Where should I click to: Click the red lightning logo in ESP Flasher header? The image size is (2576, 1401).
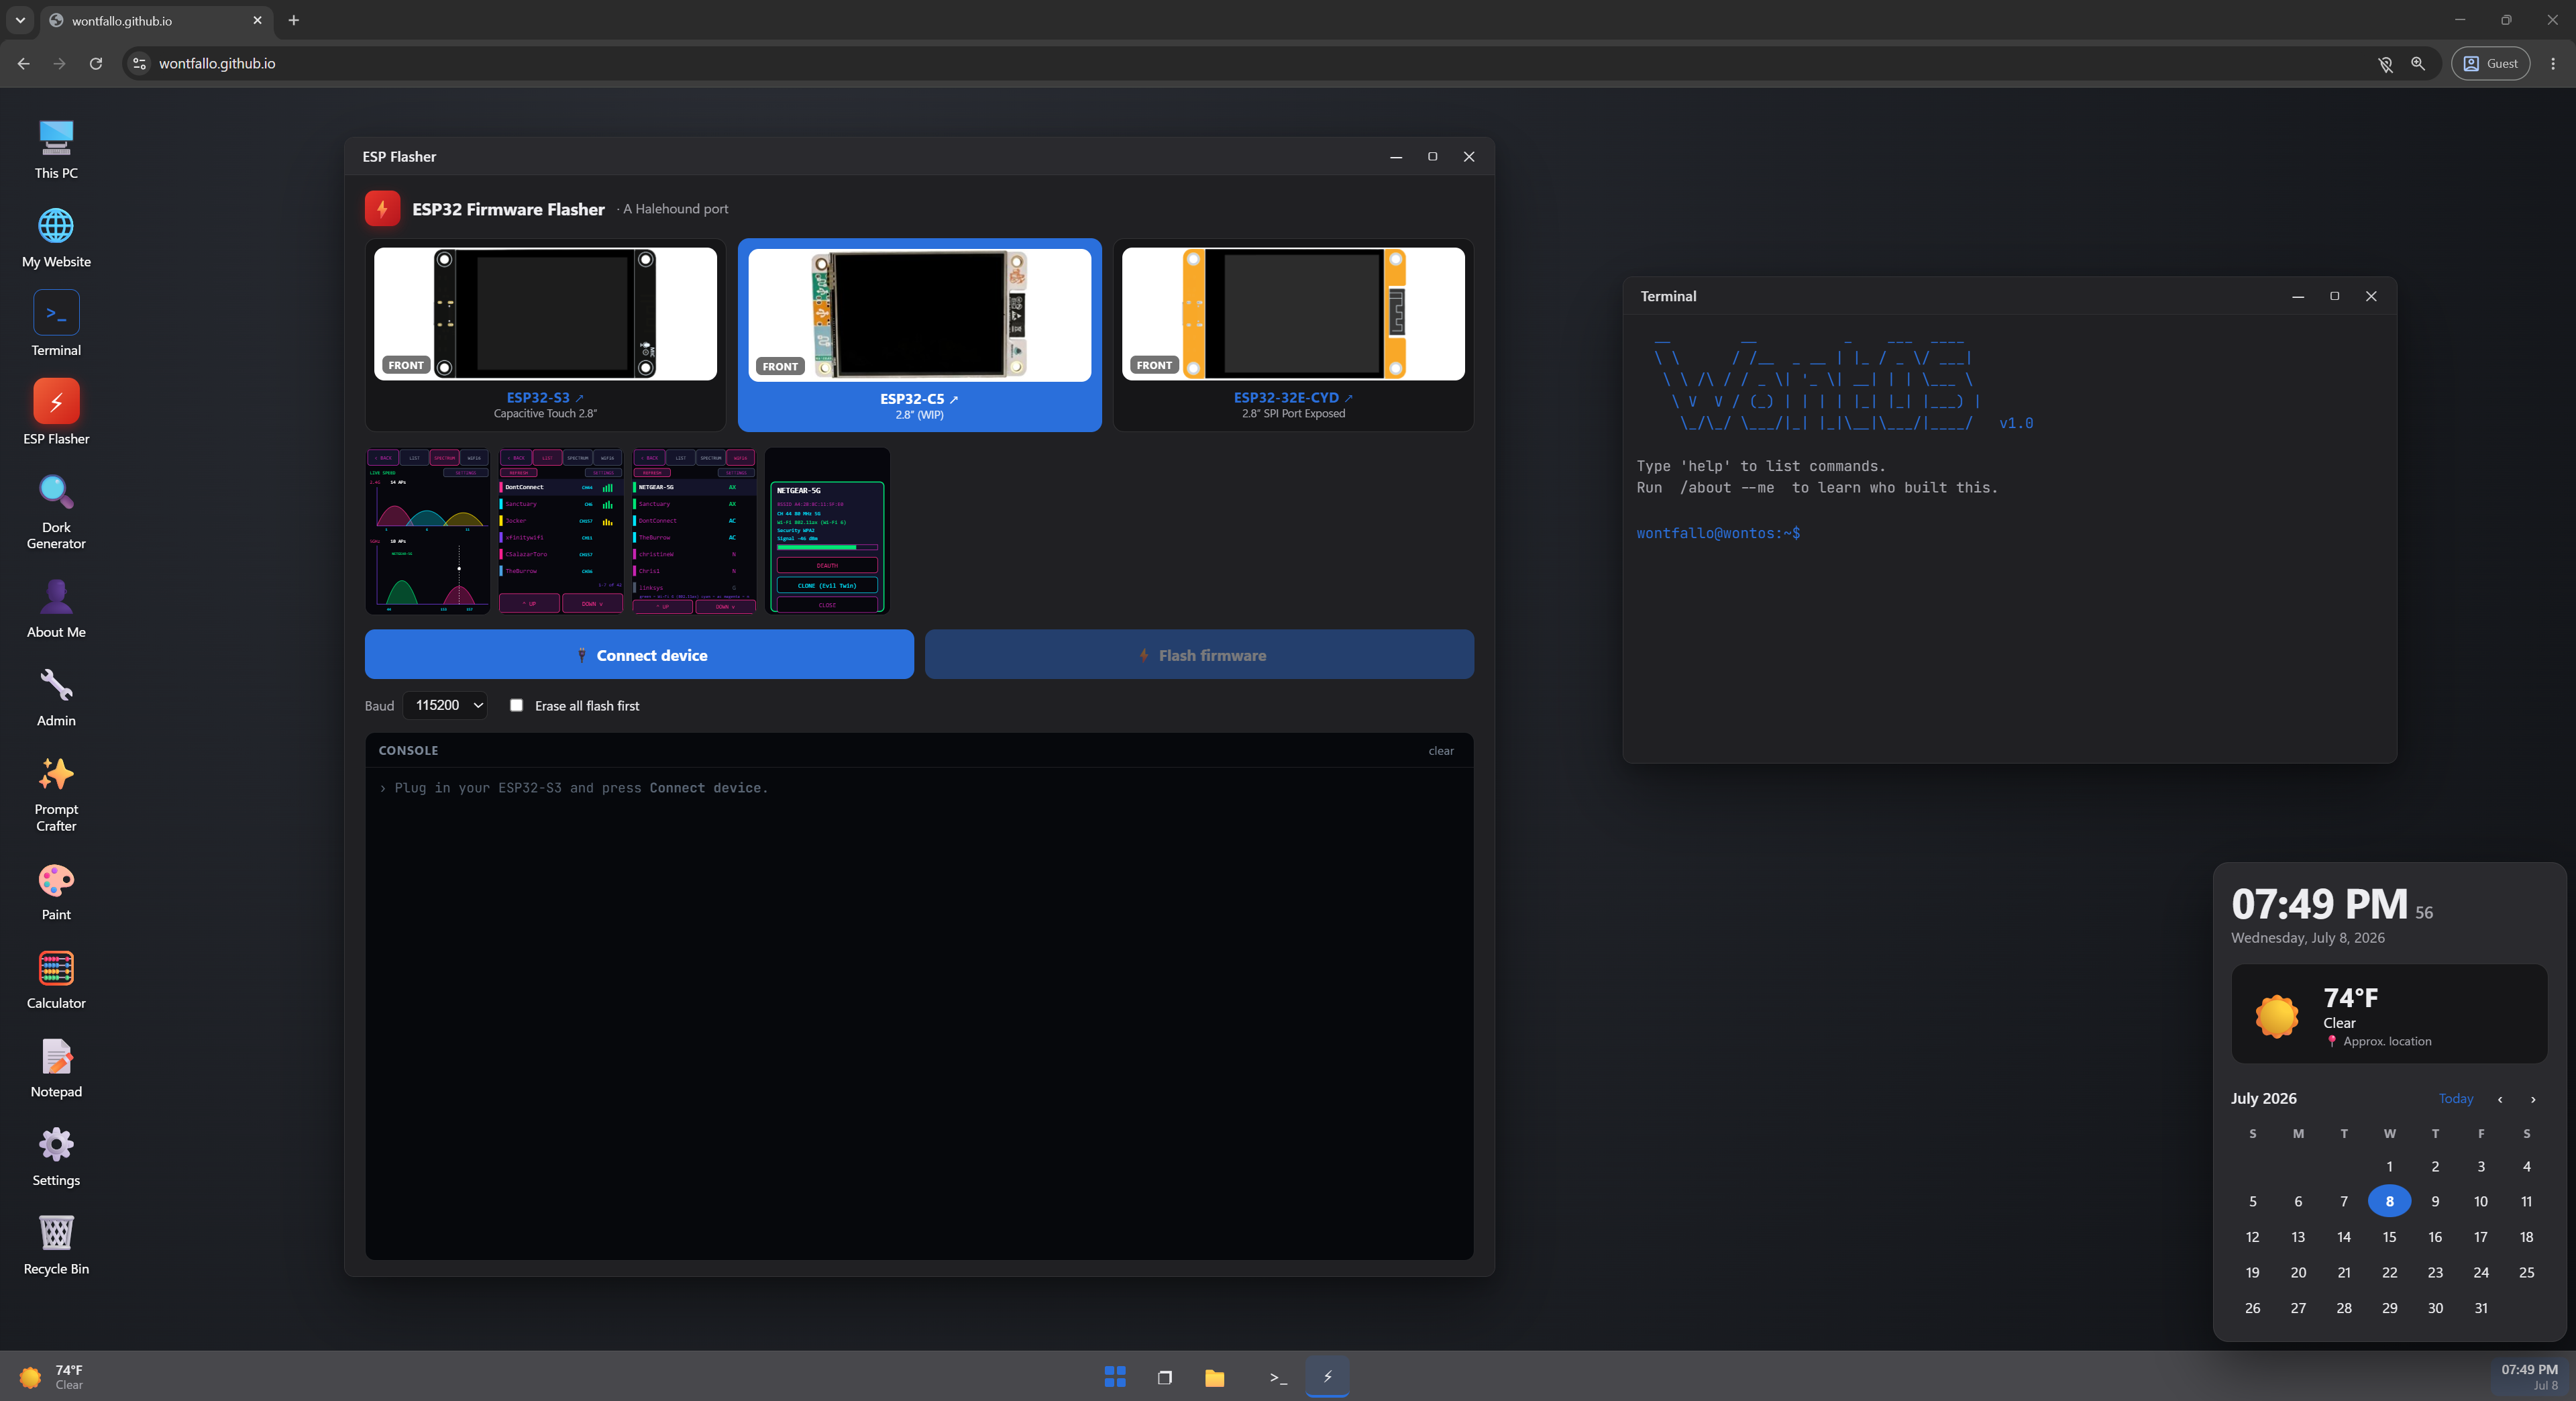[382, 209]
